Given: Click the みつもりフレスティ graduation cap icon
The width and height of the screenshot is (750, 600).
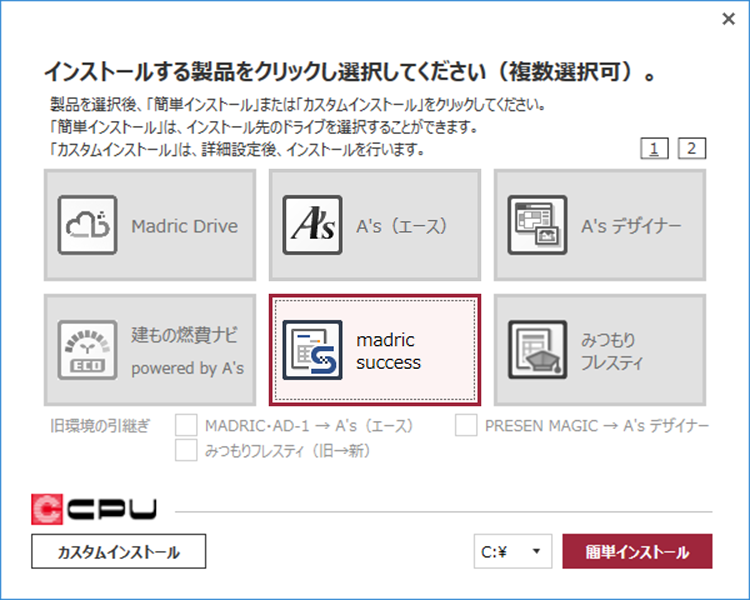Looking at the screenshot, I should [x=538, y=350].
